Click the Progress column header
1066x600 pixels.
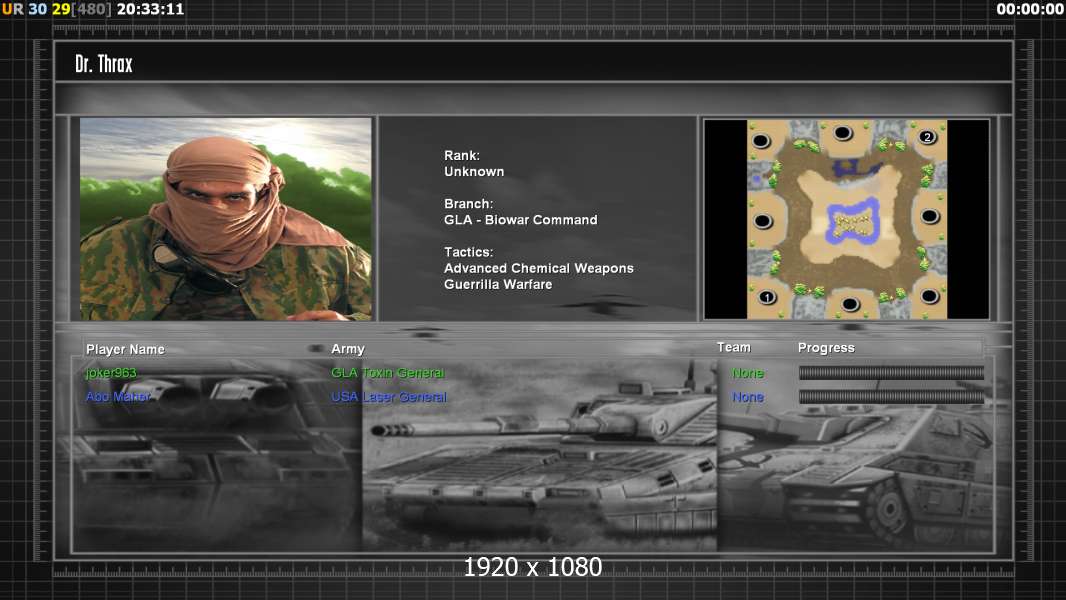826,348
